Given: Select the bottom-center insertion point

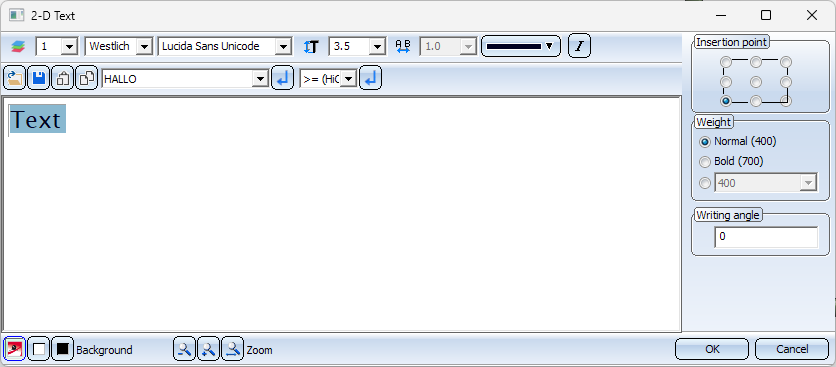Looking at the screenshot, I should pyautogui.click(x=755, y=101).
